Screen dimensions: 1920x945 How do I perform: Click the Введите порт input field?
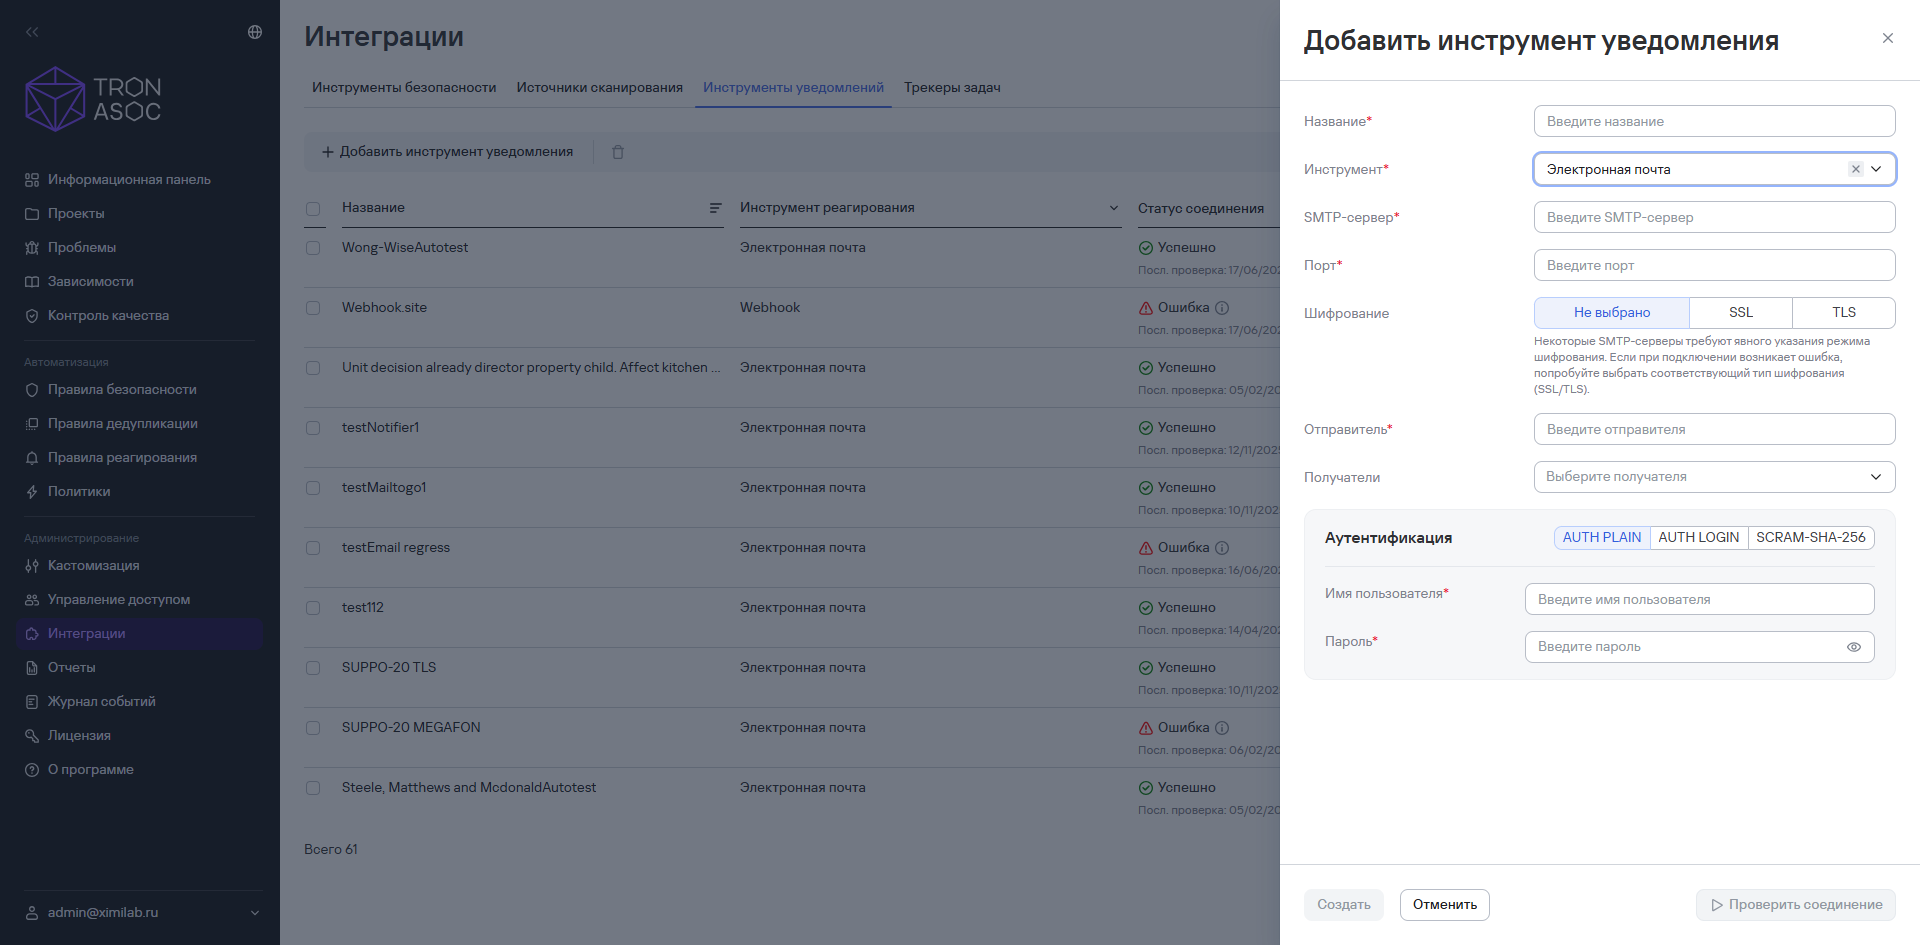(x=1715, y=265)
